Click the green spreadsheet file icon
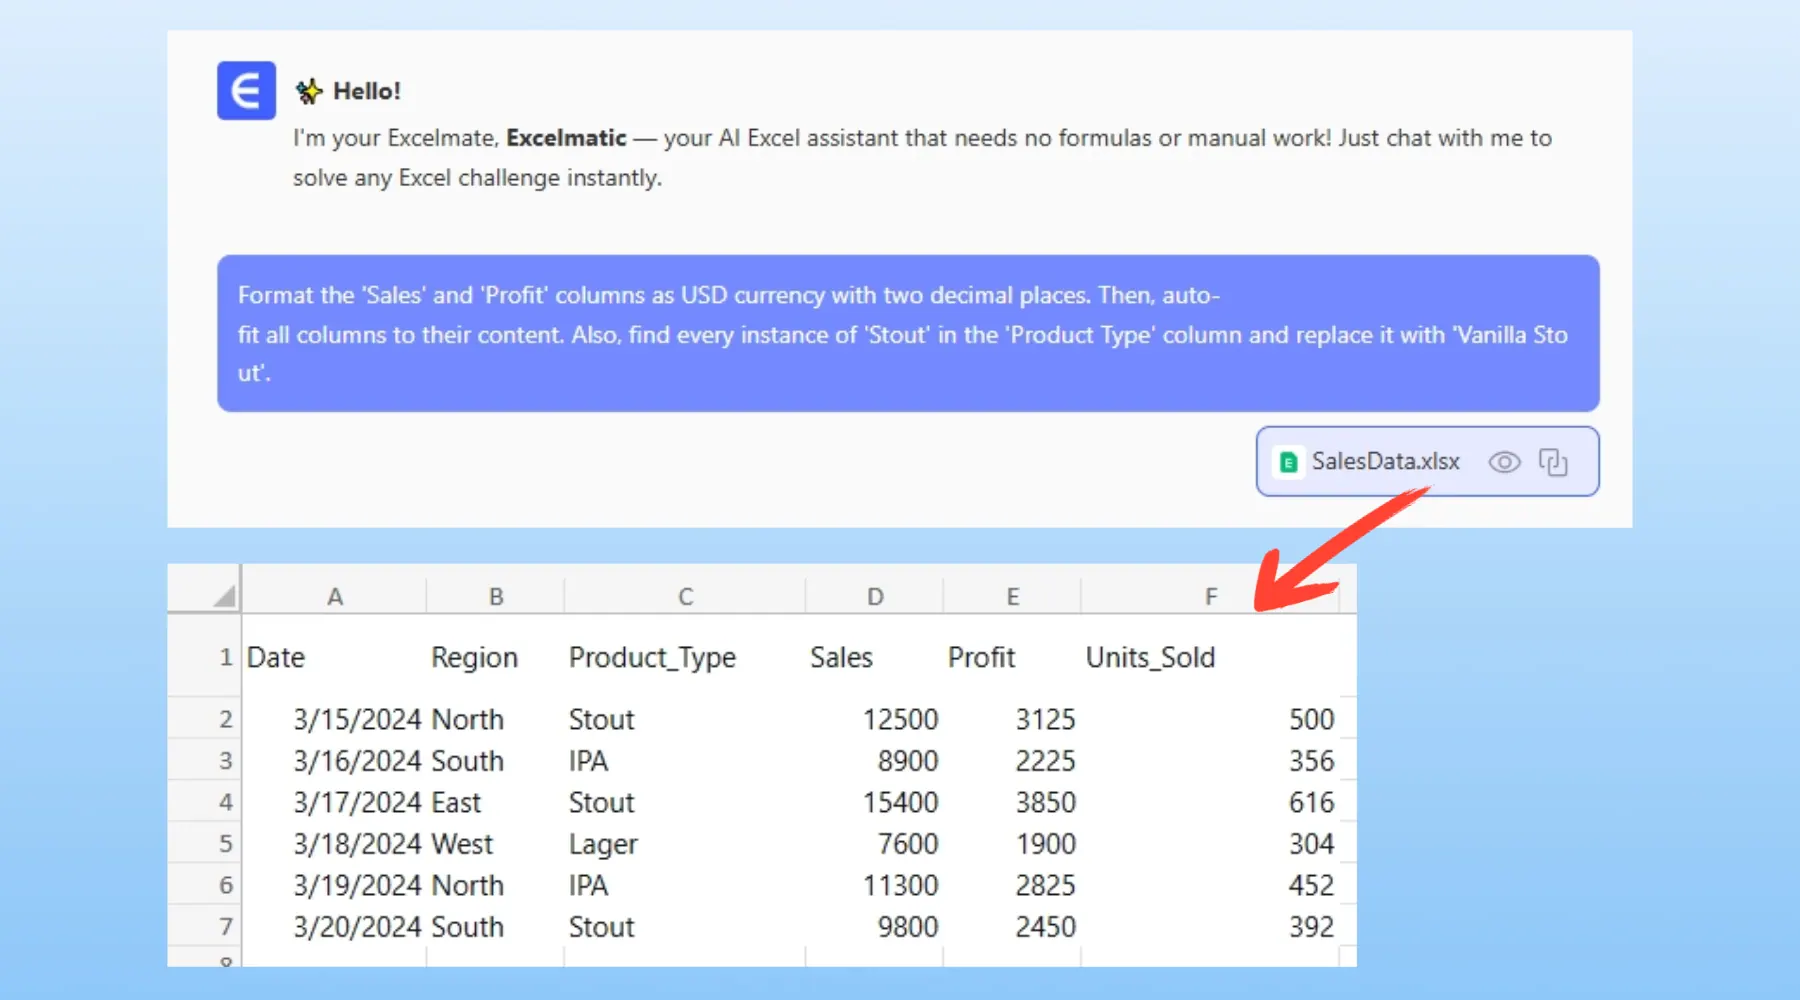This screenshot has width=1800, height=1000. (x=1289, y=462)
